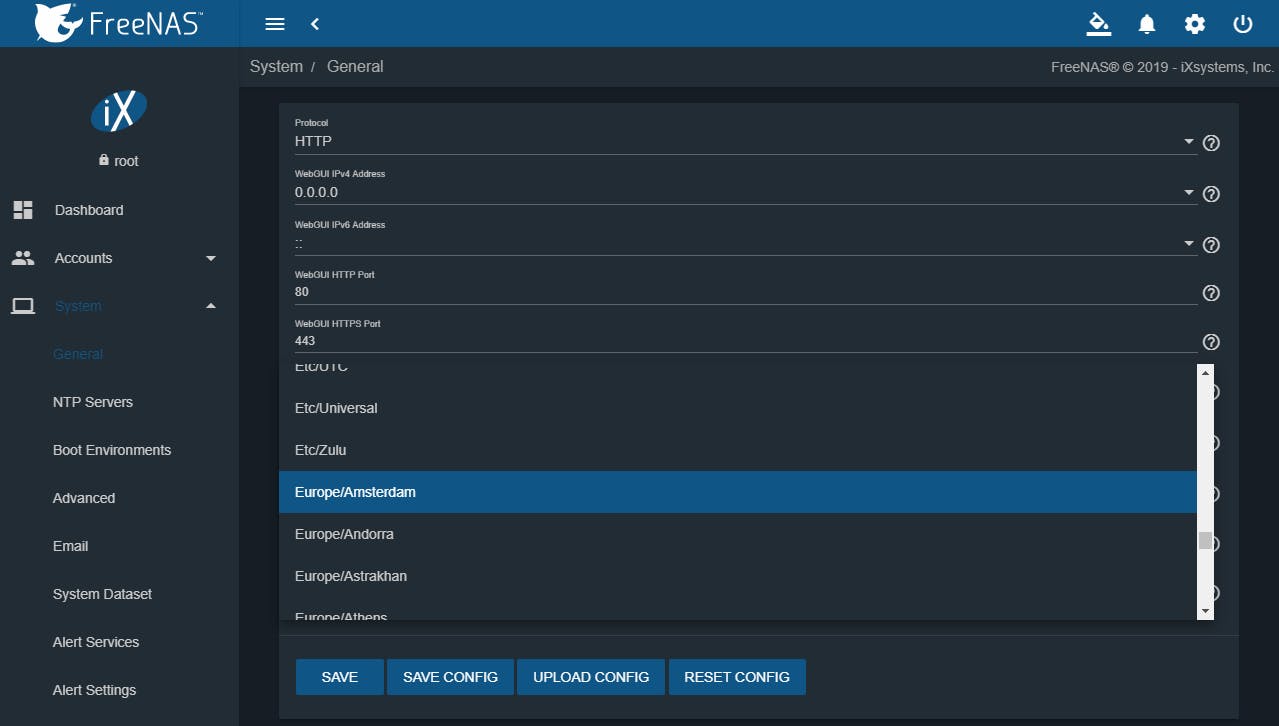Show help for Protocol field

tap(1211, 143)
